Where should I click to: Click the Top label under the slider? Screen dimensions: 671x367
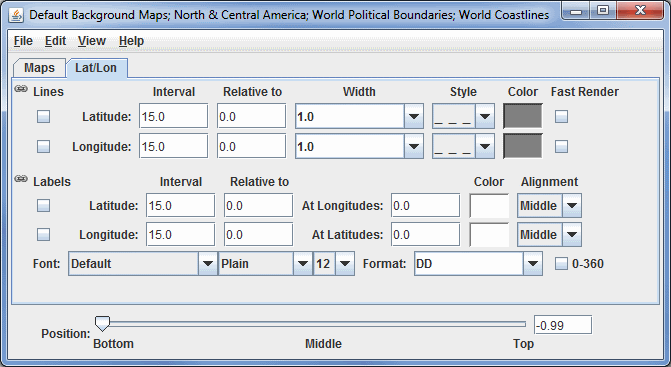pyautogui.click(x=523, y=344)
